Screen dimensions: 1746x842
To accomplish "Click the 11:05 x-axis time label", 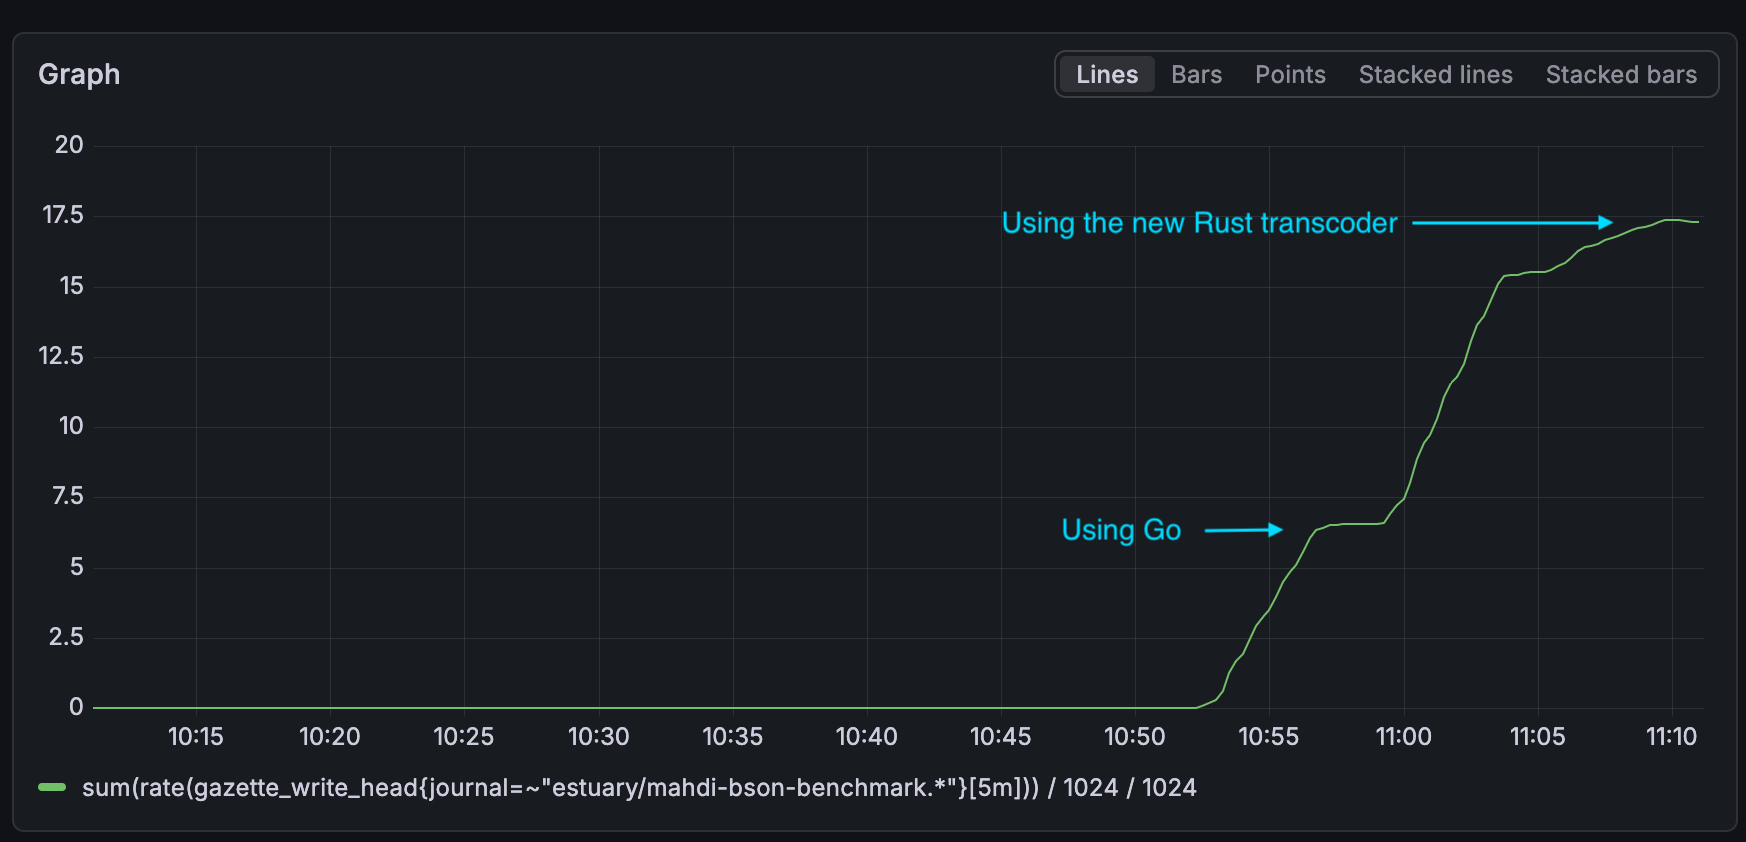I will (x=1537, y=737).
